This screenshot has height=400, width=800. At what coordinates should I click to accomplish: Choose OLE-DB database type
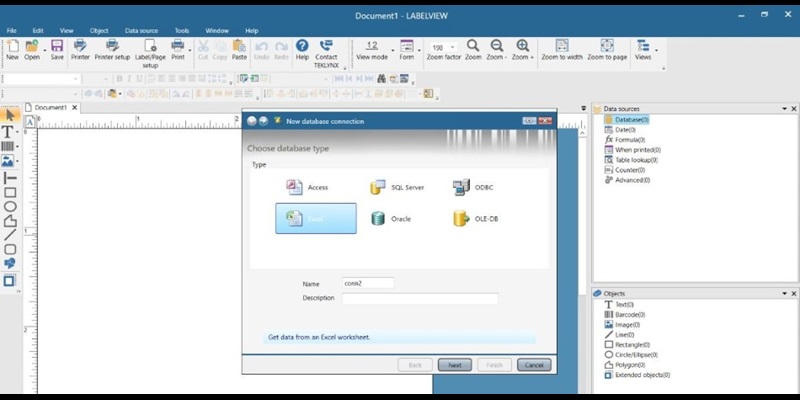point(475,218)
